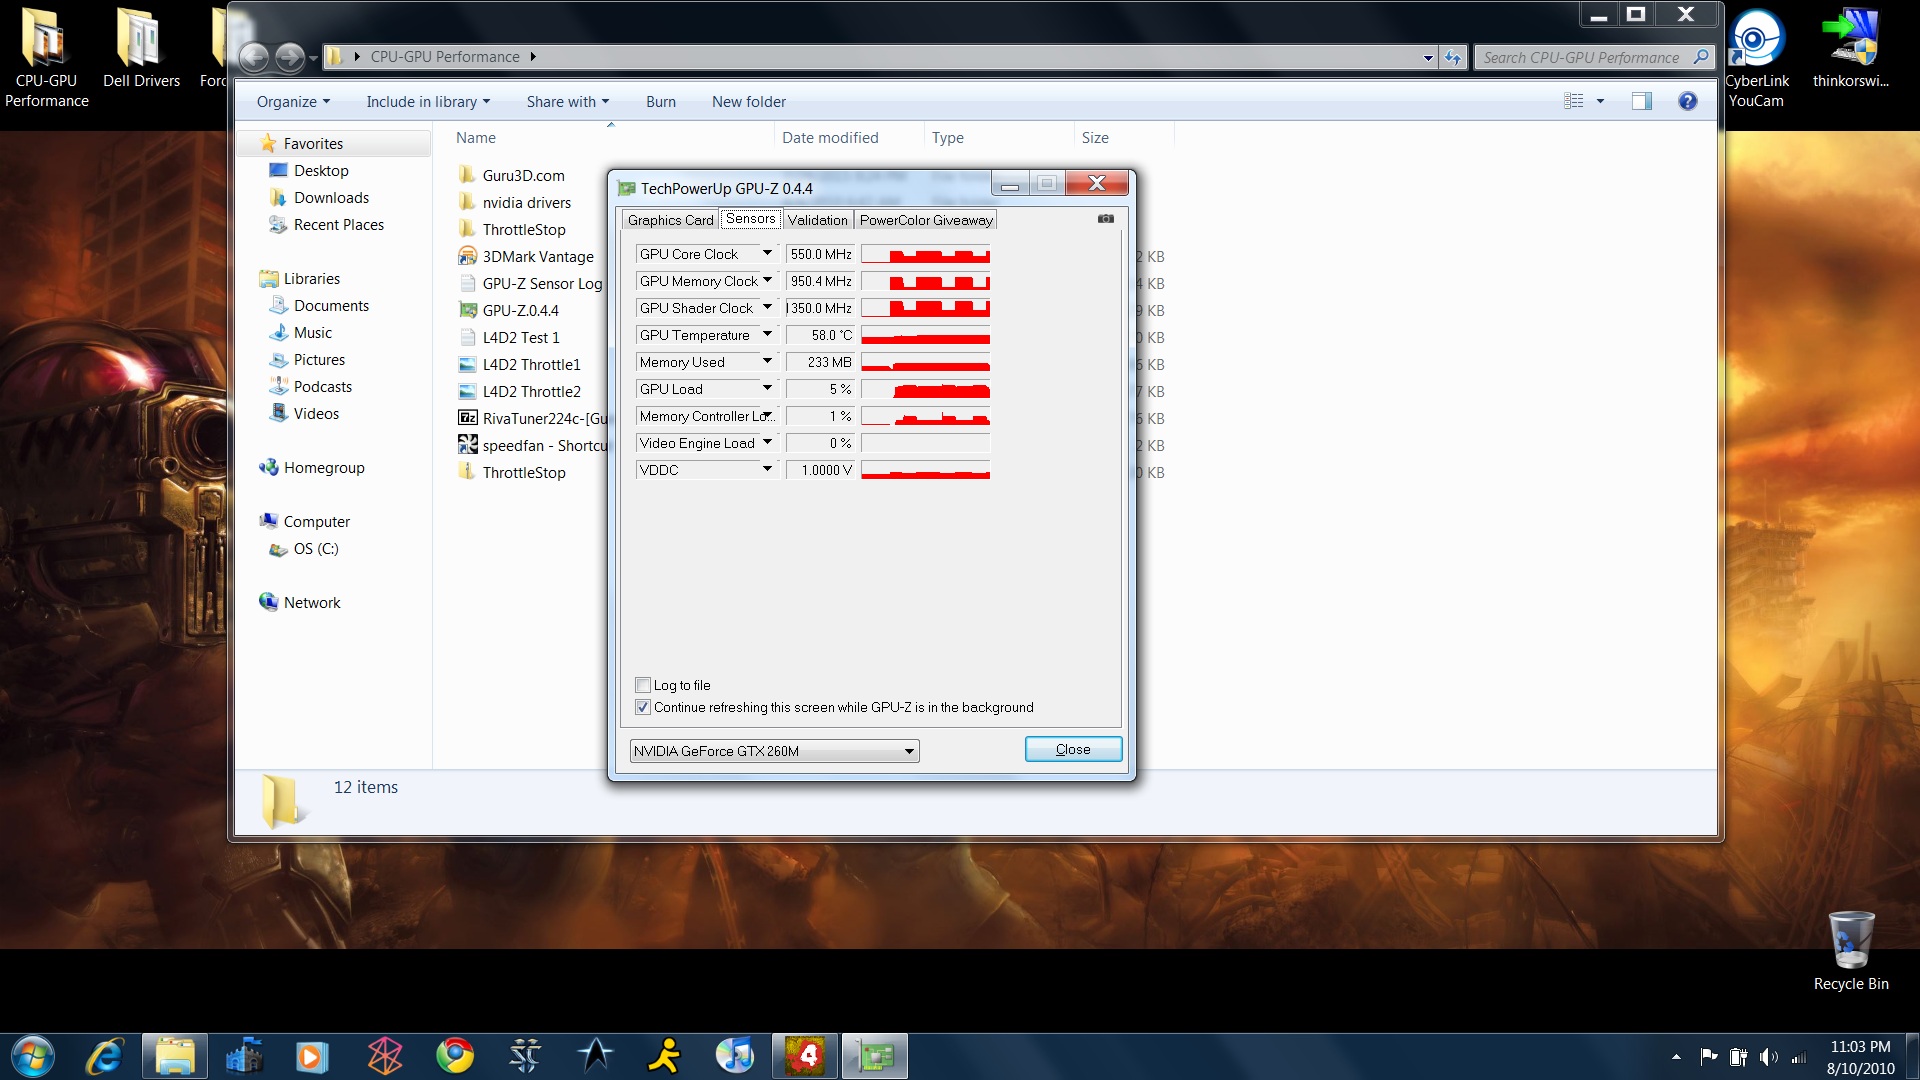
Task: Open Internet Explorer from the taskbar
Action: click(x=105, y=1056)
